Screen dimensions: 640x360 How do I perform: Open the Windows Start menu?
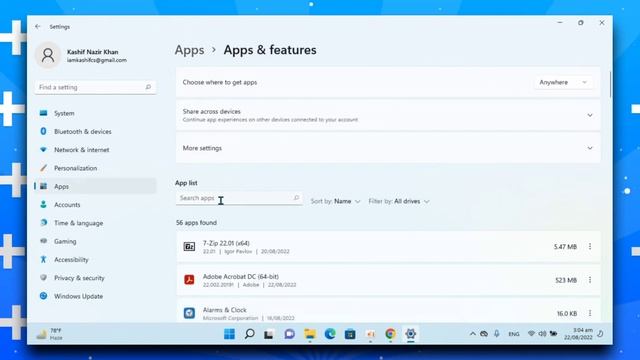point(229,334)
